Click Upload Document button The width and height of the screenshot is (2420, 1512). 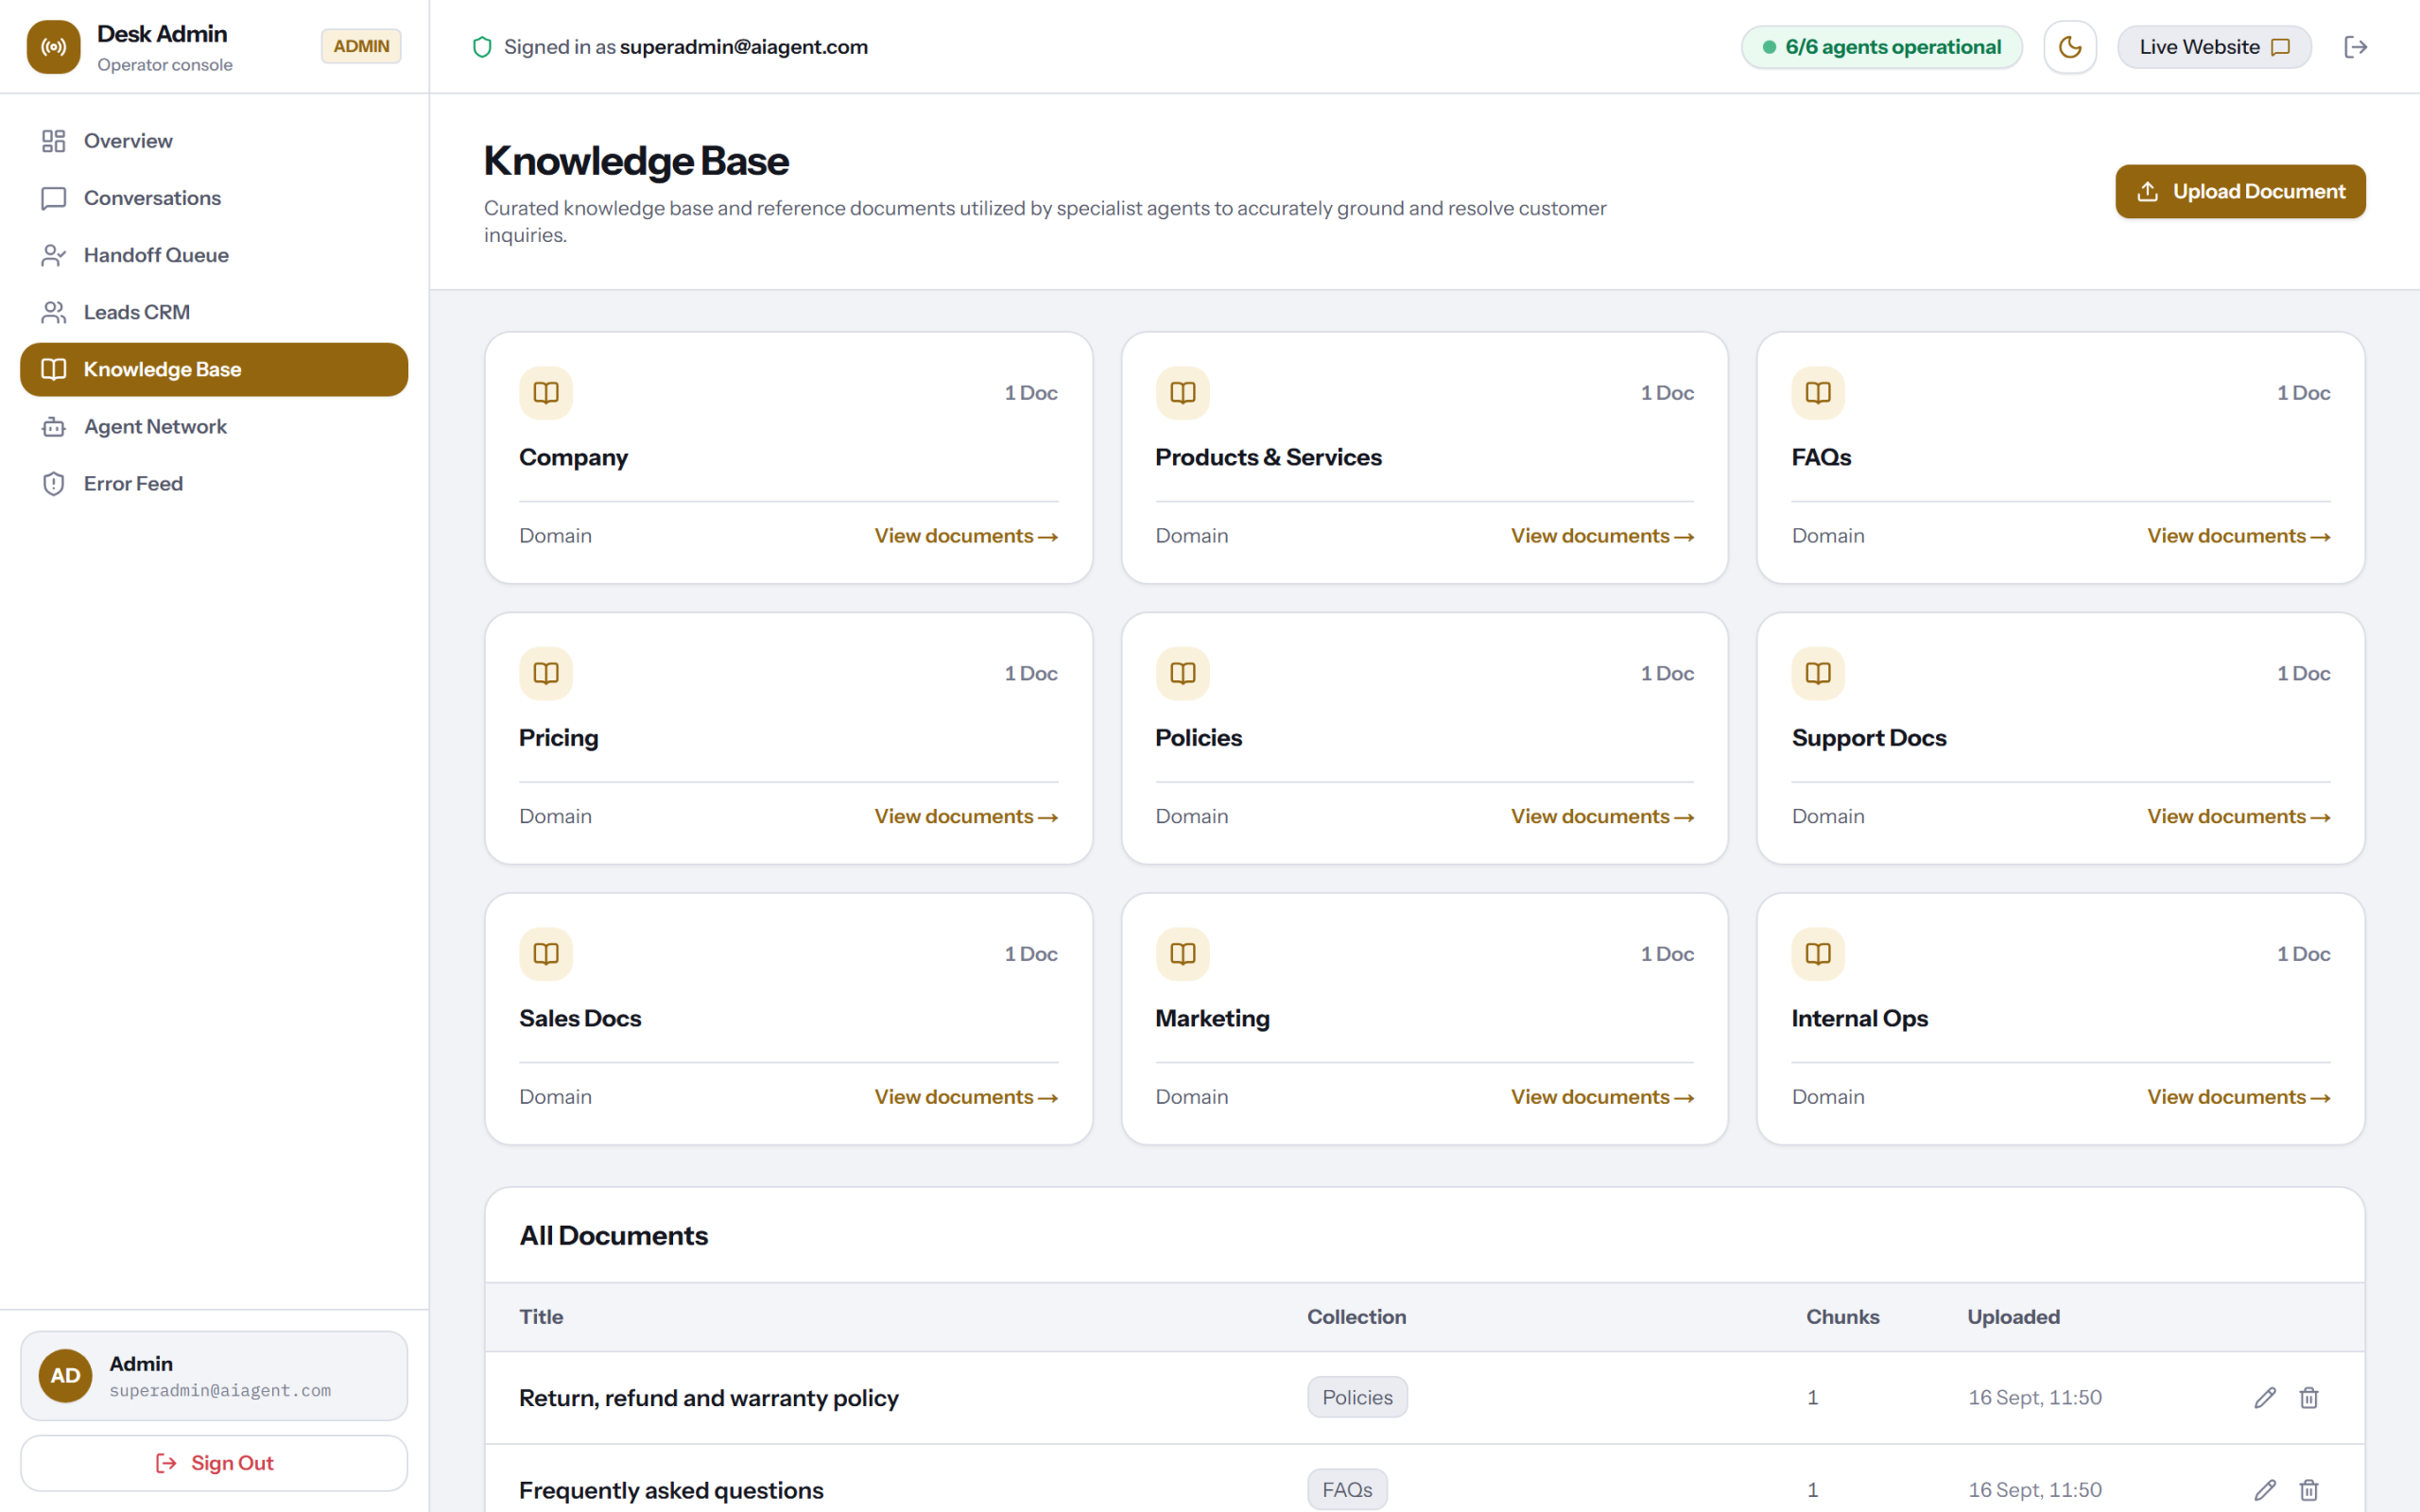click(2239, 191)
